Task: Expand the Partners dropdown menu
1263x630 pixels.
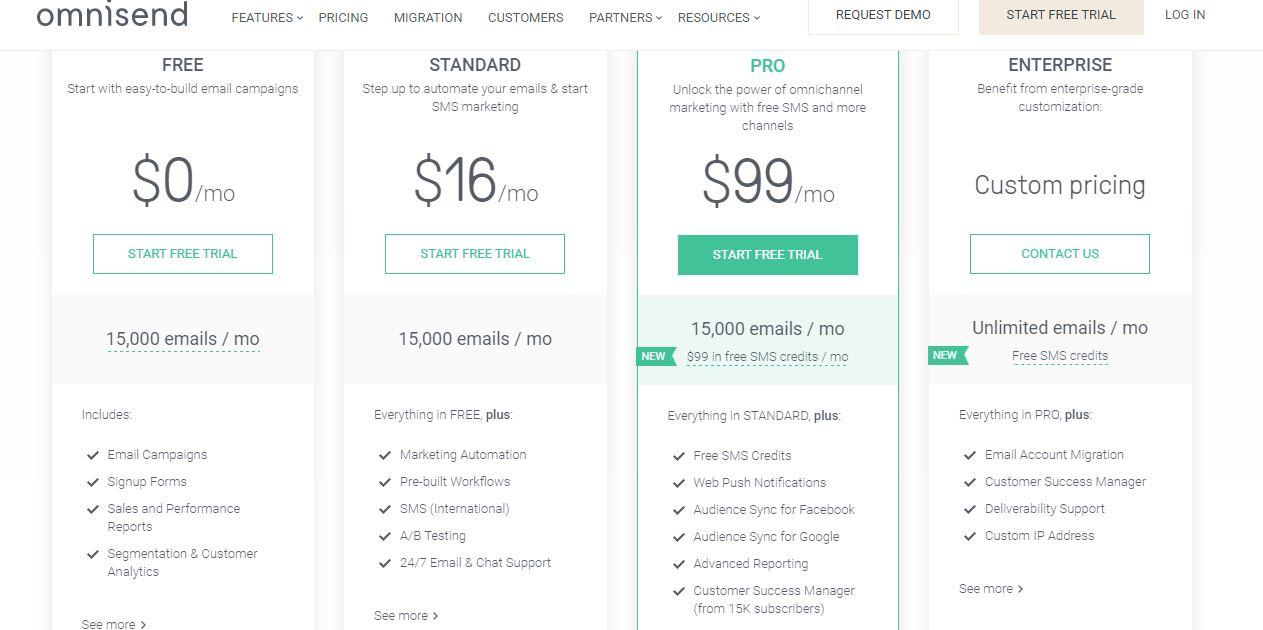Action: [625, 17]
